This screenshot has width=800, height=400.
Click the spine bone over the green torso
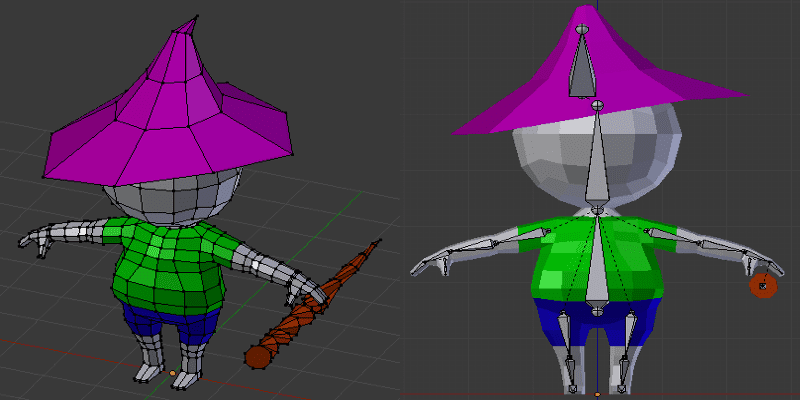(x=597, y=260)
